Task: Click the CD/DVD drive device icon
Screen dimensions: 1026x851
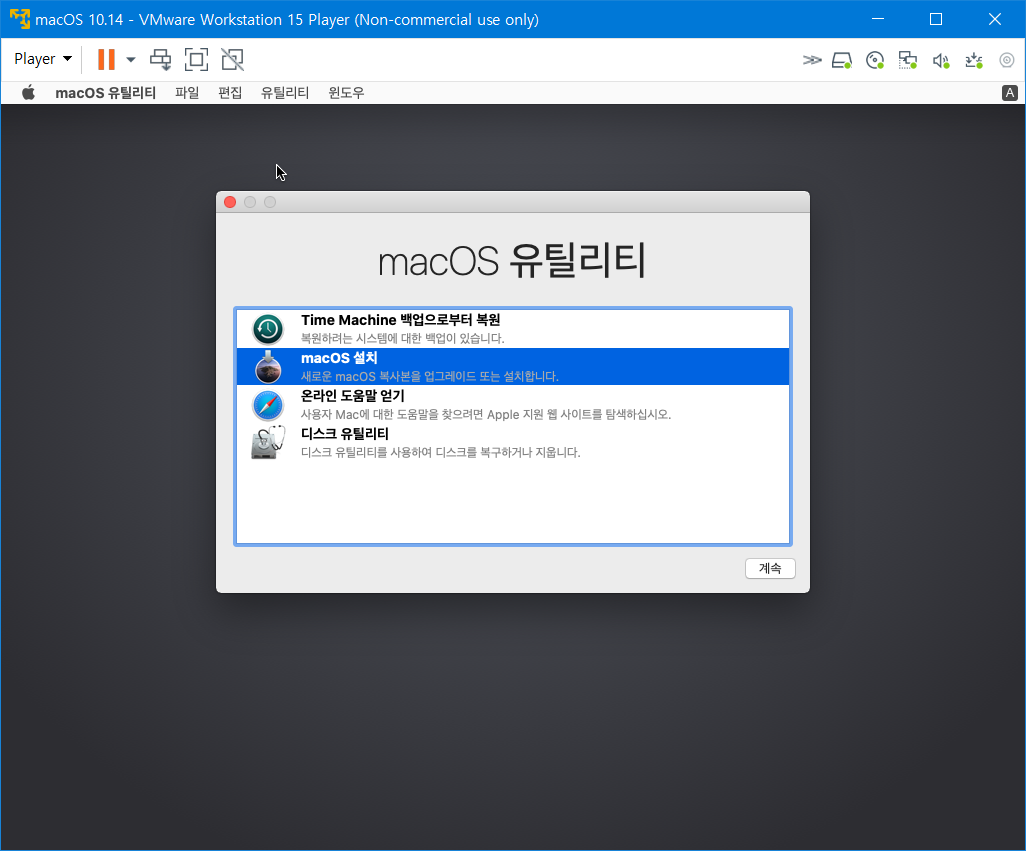Action: pos(875,61)
